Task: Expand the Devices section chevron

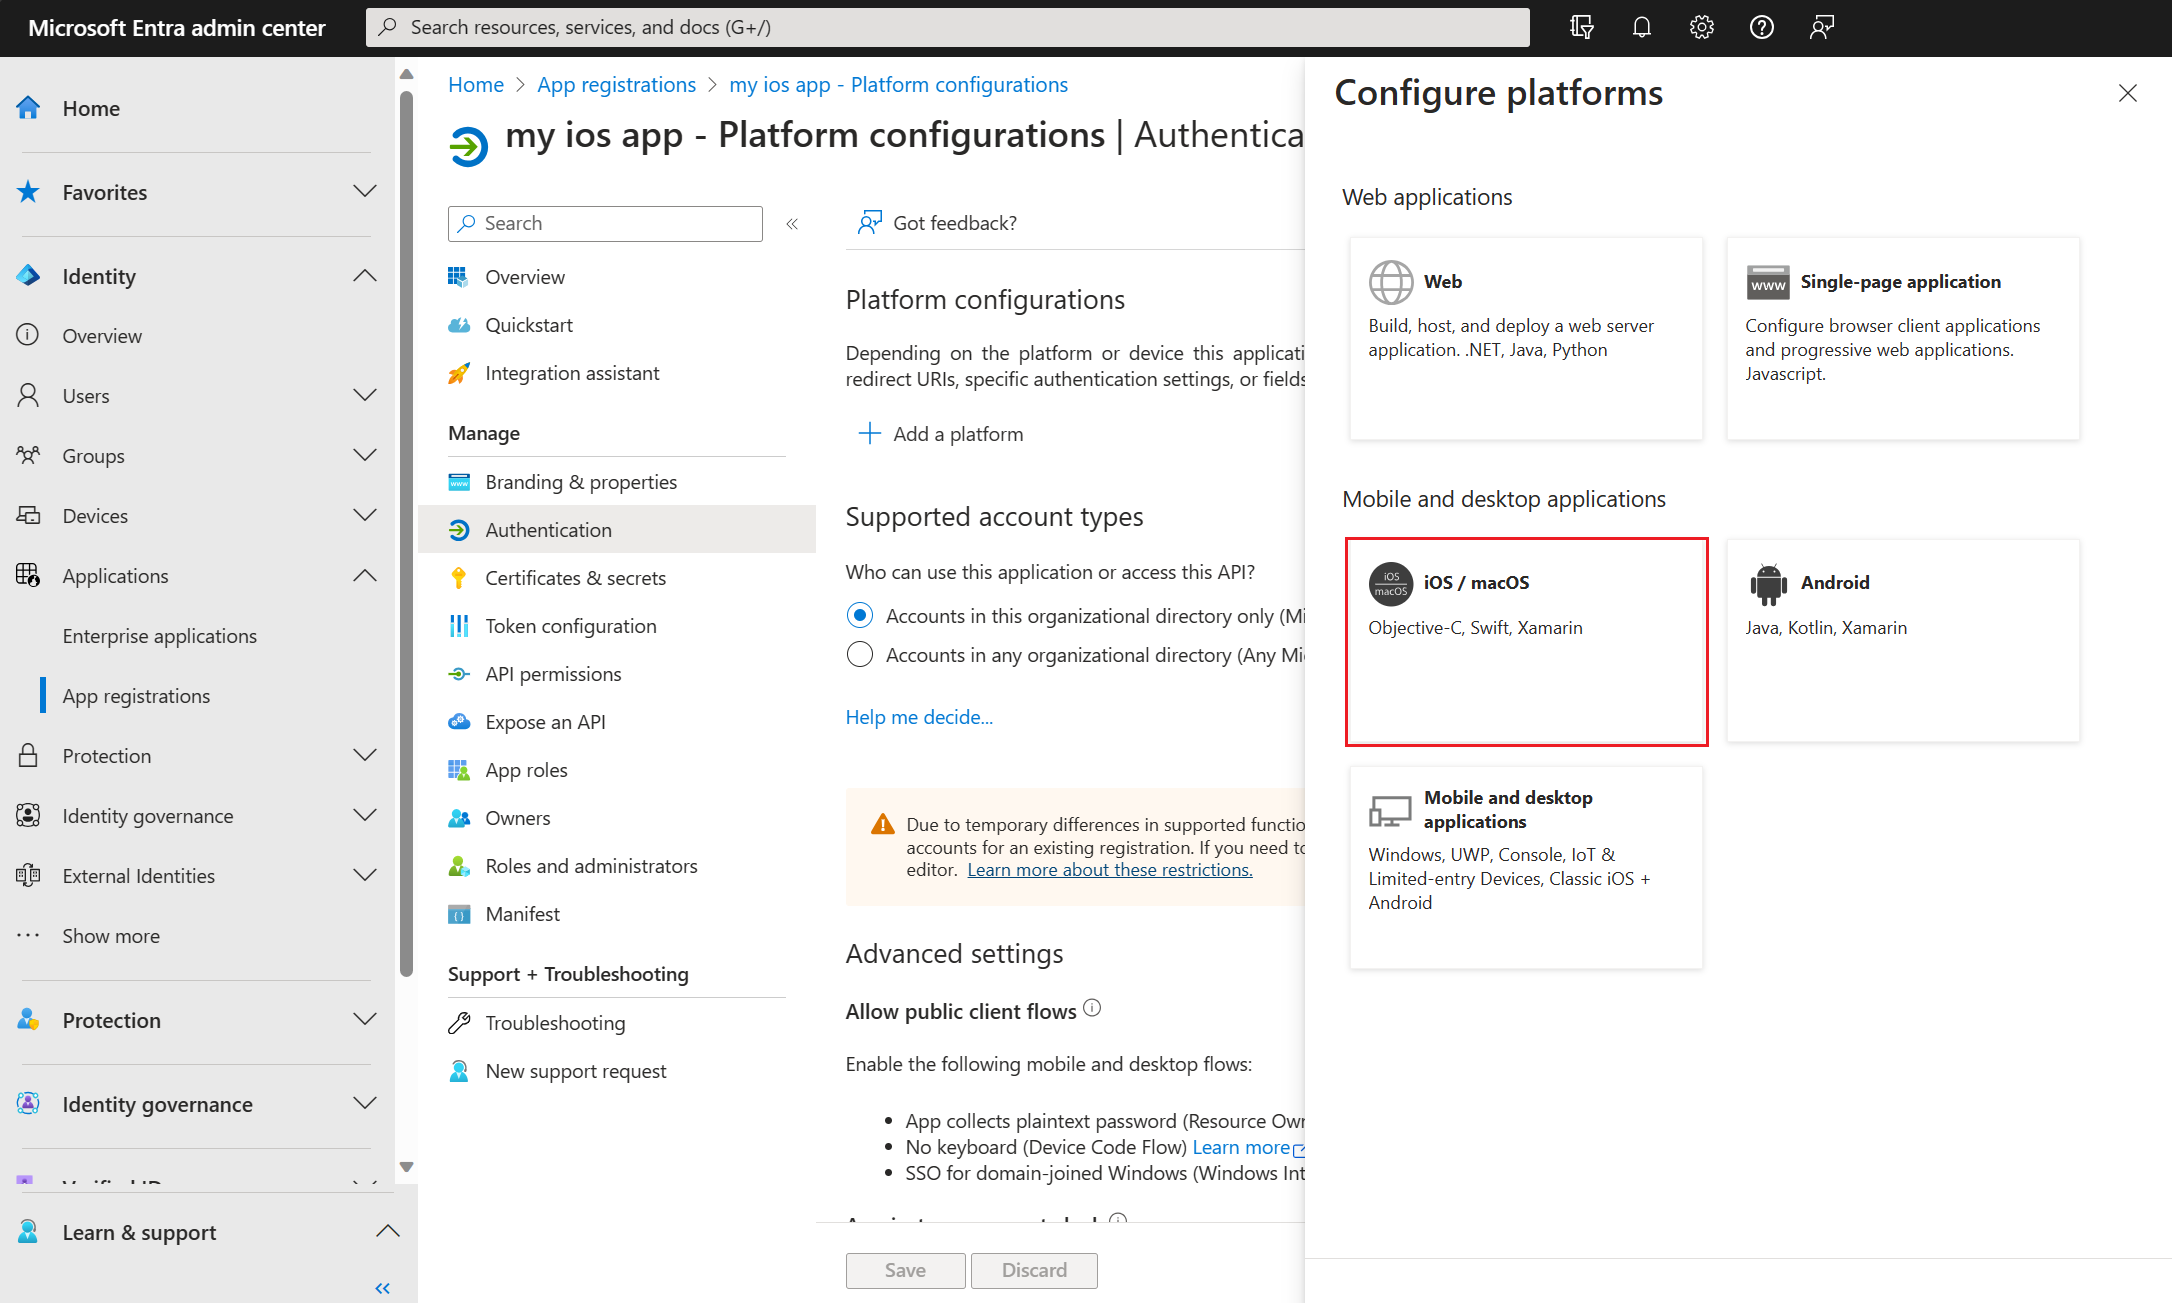Action: [x=365, y=515]
